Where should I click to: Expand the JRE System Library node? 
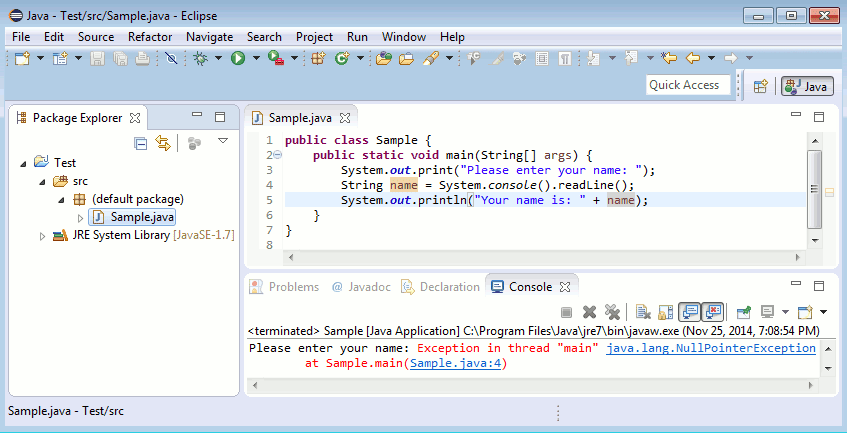43,236
